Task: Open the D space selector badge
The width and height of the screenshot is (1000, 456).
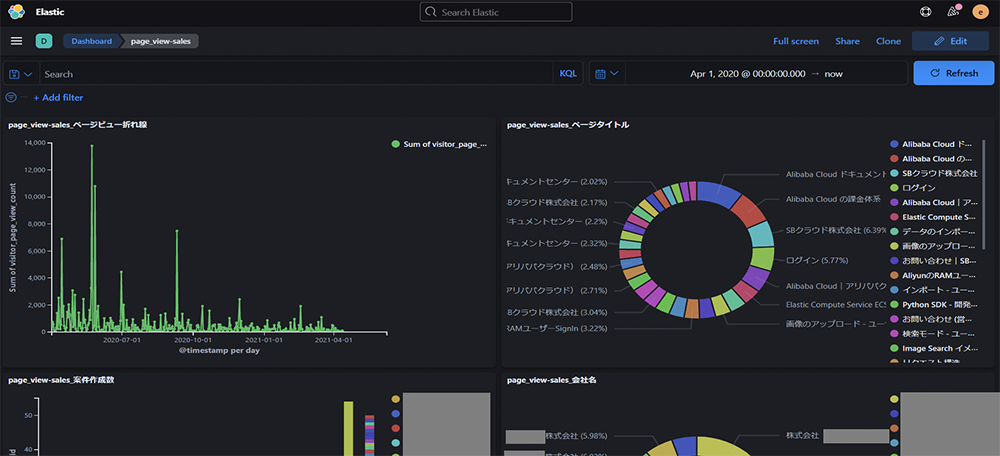Action: (x=43, y=41)
